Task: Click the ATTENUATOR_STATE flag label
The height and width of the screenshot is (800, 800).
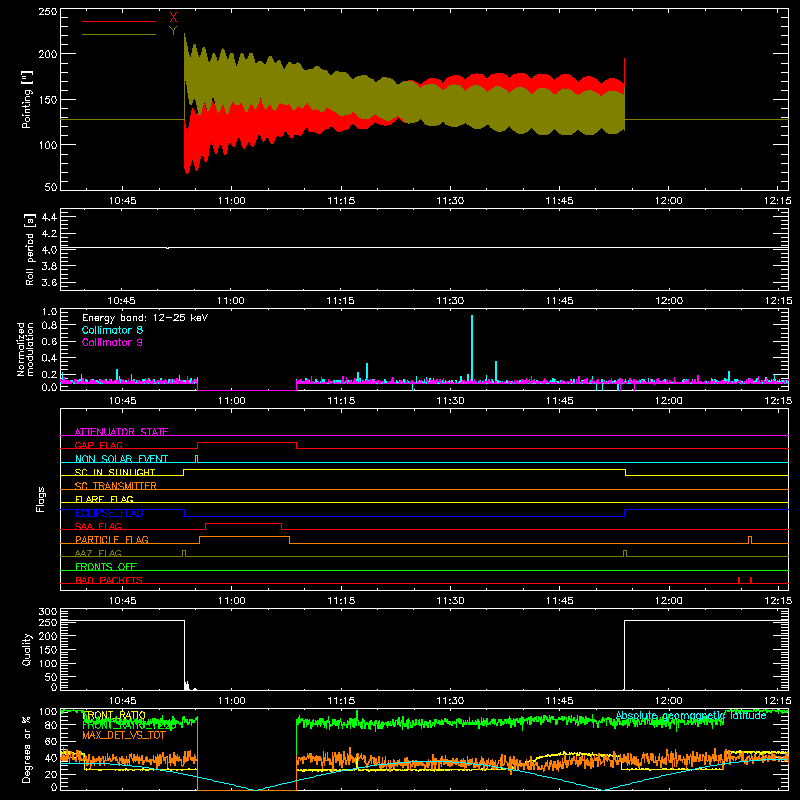Action: [121, 432]
